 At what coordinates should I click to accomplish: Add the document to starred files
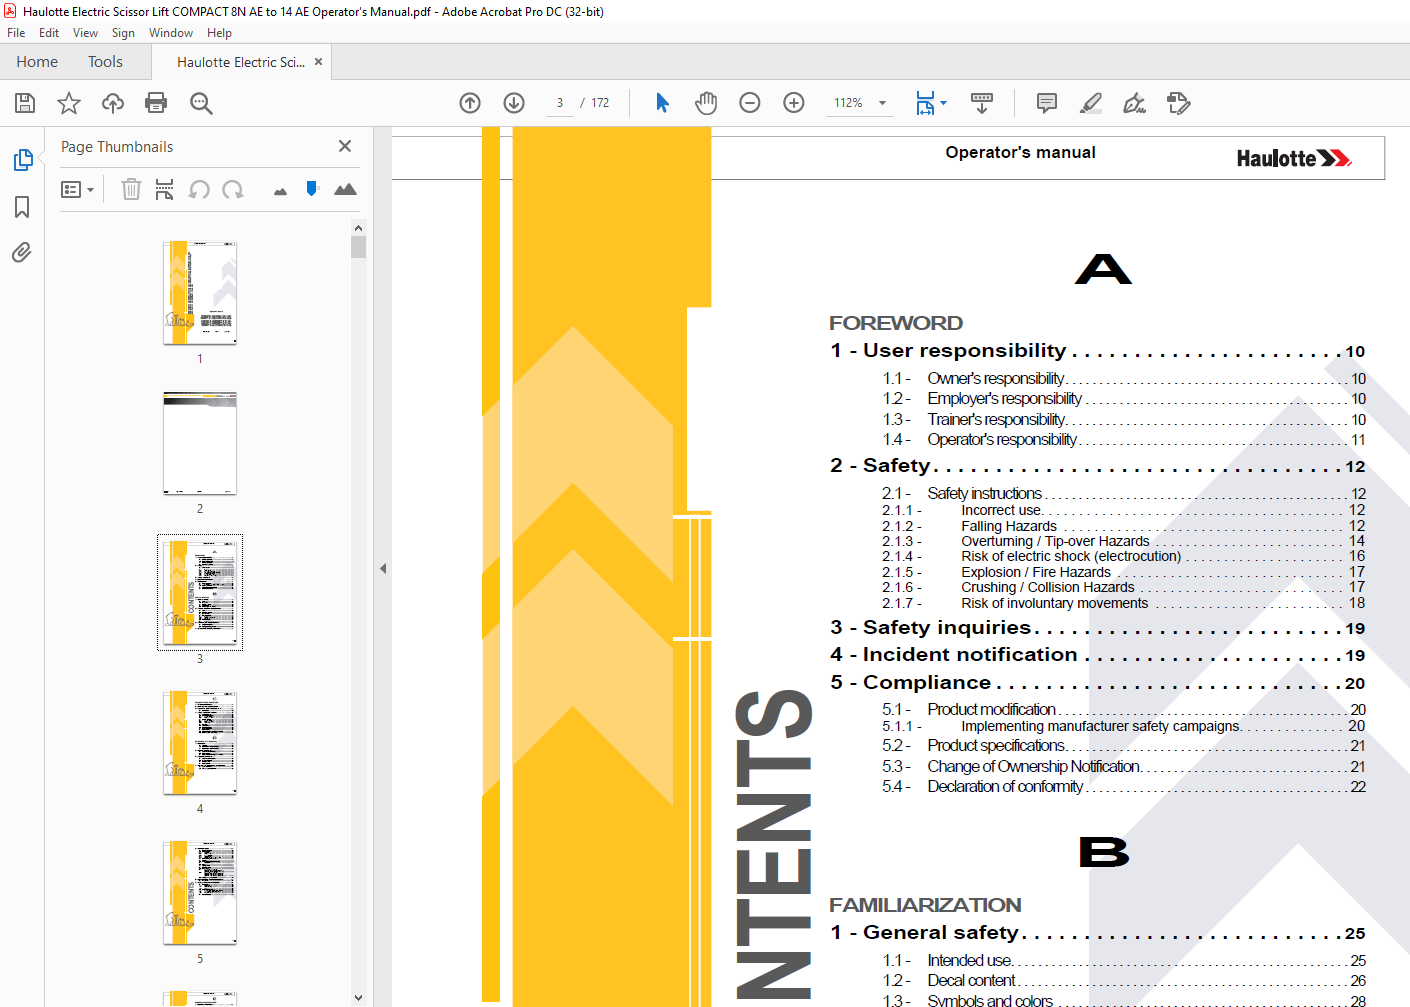click(x=69, y=103)
